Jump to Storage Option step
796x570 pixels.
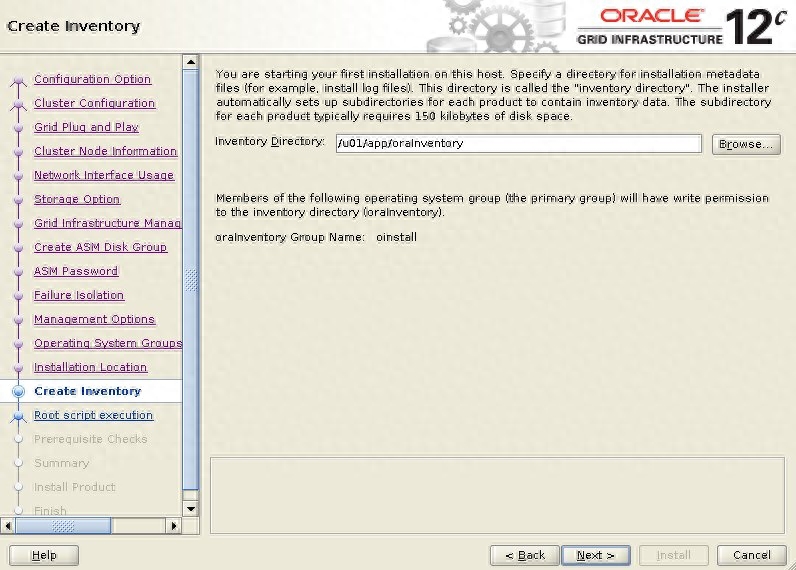point(77,199)
